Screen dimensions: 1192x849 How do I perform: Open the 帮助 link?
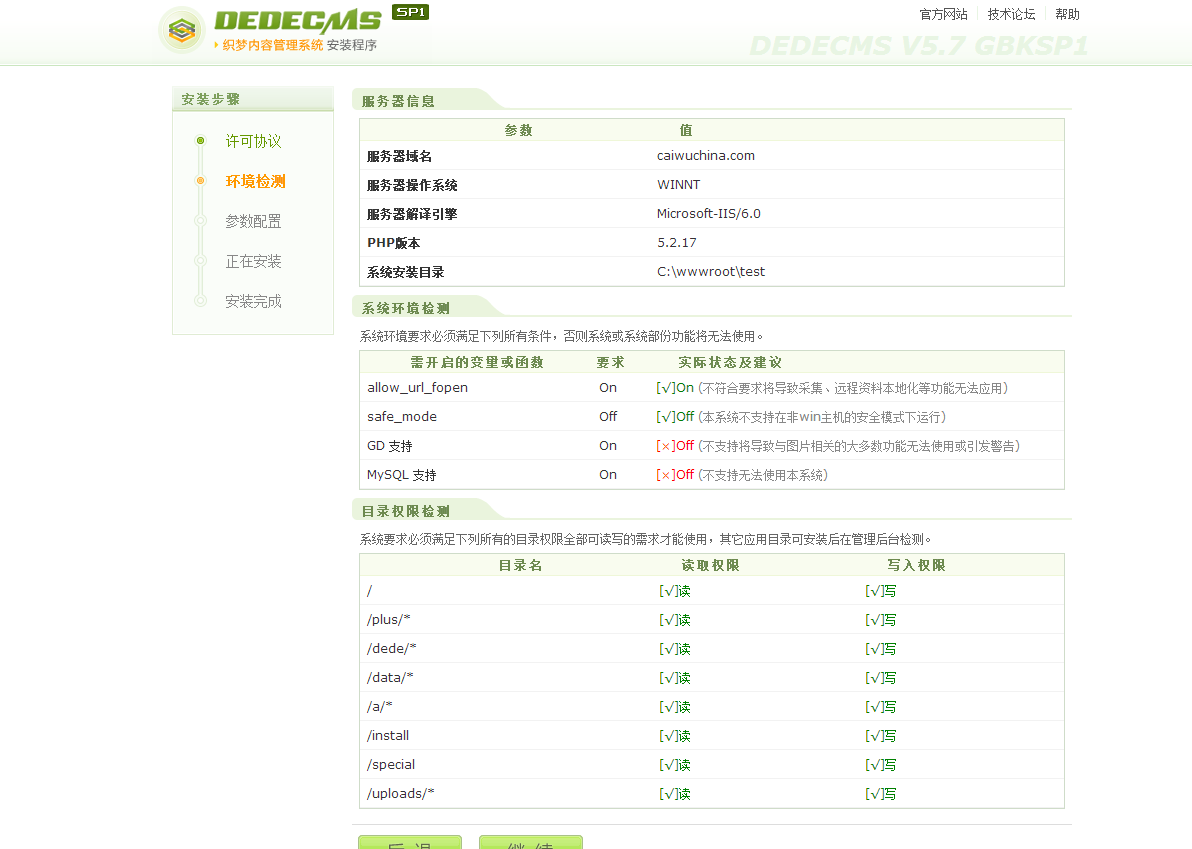click(1067, 14)
